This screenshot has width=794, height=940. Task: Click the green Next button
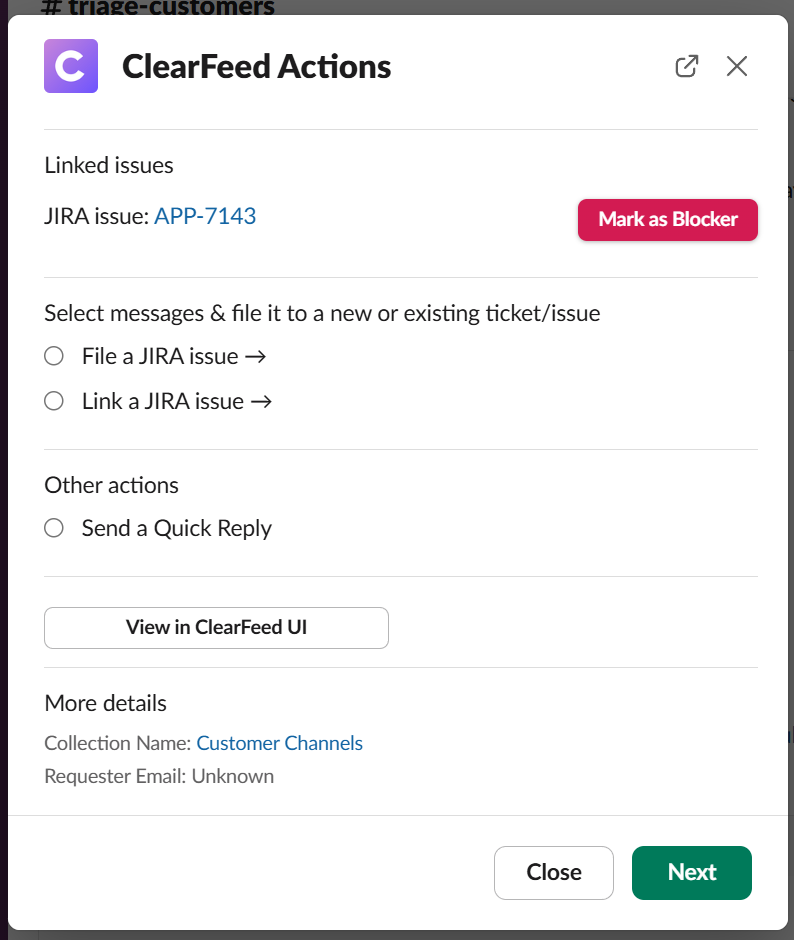point(691,872)
